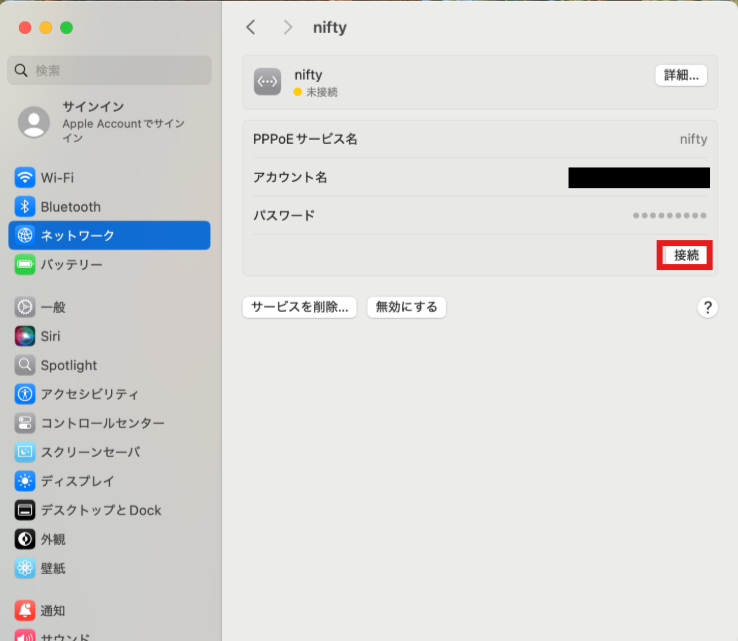Click the Spotlight magnifier icon

24,365
